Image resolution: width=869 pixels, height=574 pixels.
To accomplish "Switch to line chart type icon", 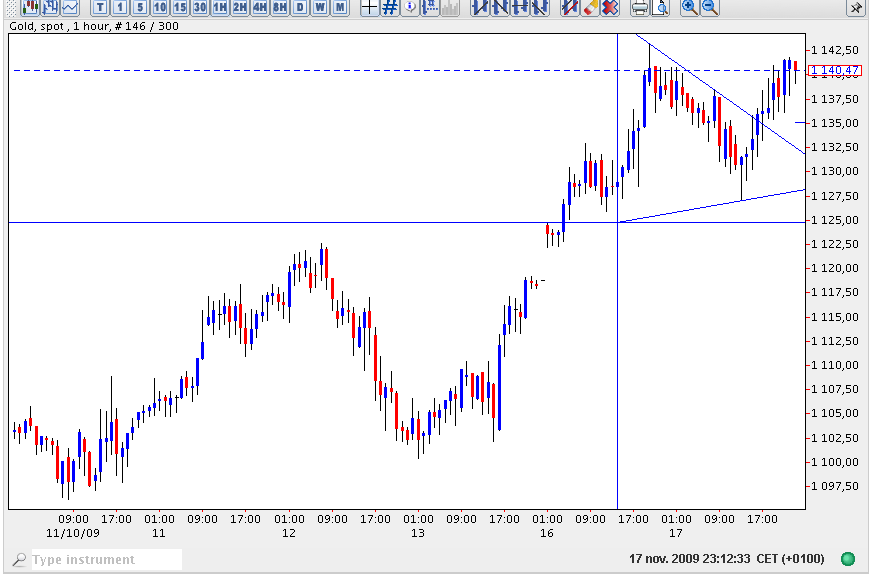I will point(70,8).
